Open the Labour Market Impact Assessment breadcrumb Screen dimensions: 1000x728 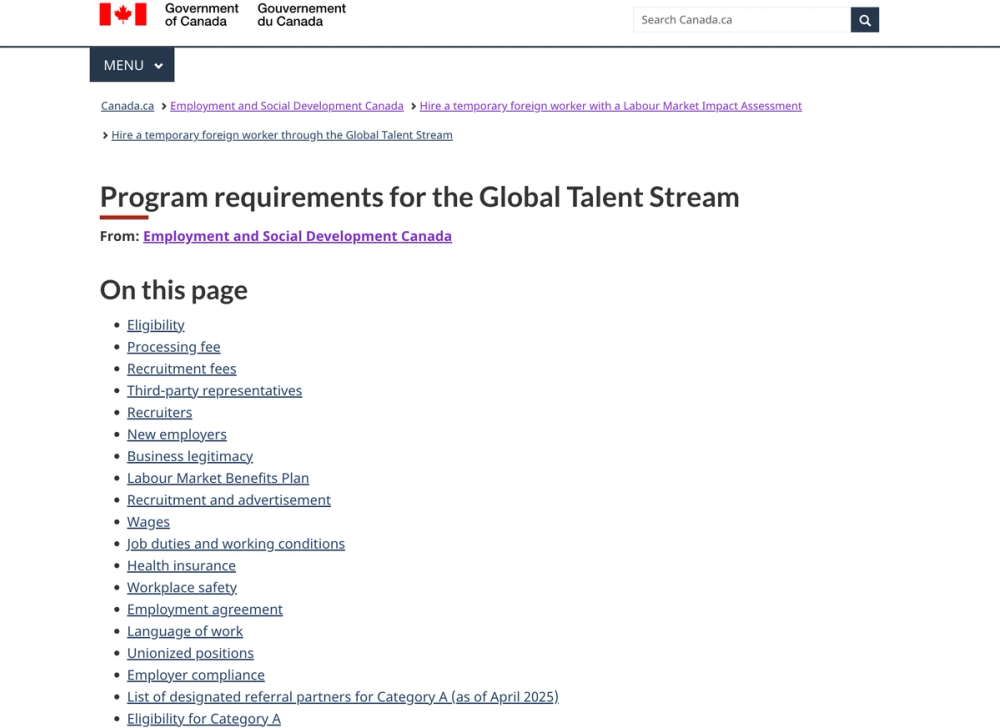pos(610,106)
